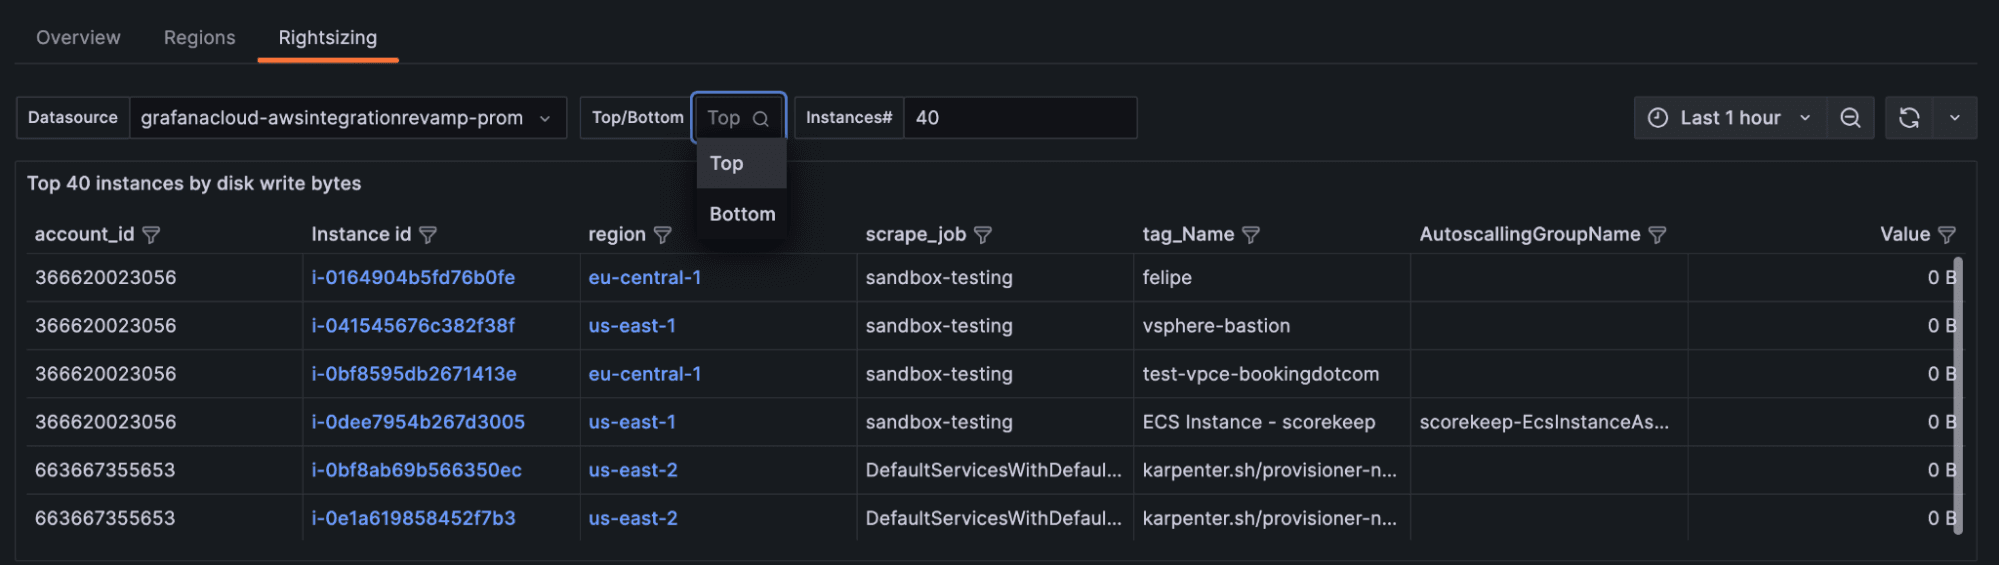Click the panel title Top 40 instances
Image resolution: width=1999 pixels, height=566 pixels.
coord(194,184)
